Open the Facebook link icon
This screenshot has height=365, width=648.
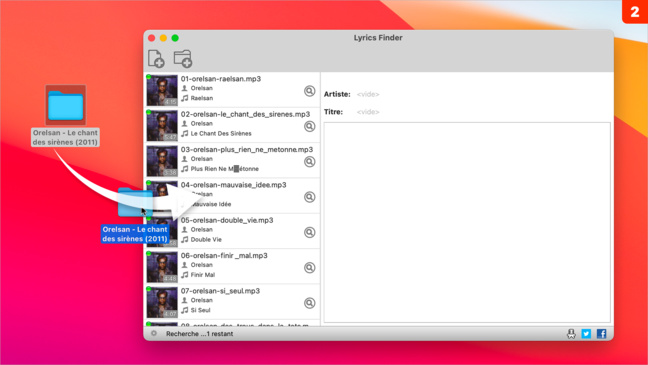[x=602, y=334]
